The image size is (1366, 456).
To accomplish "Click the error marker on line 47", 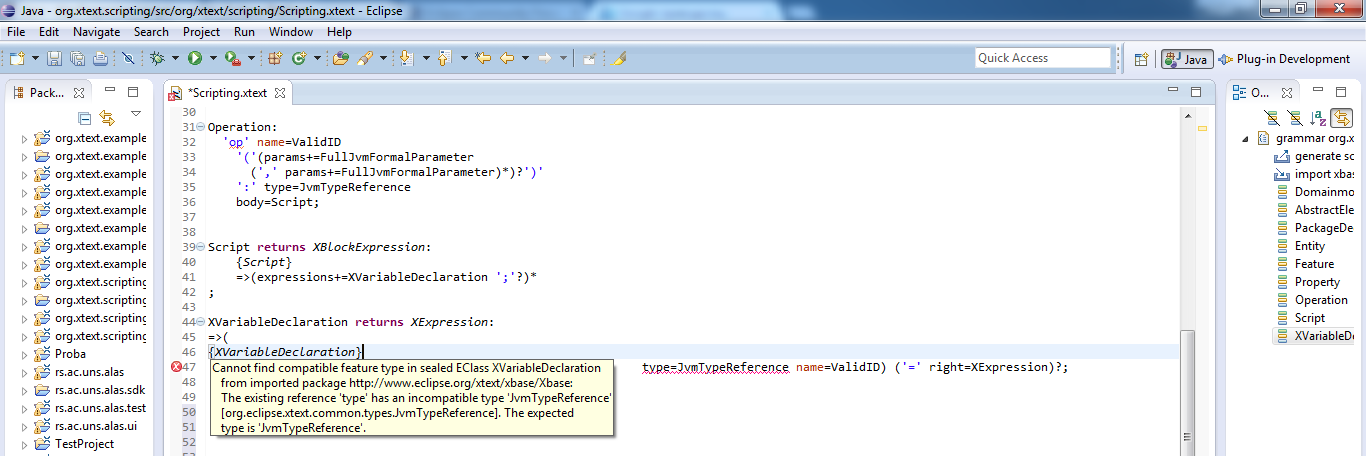I will click(x=176, y=368).
